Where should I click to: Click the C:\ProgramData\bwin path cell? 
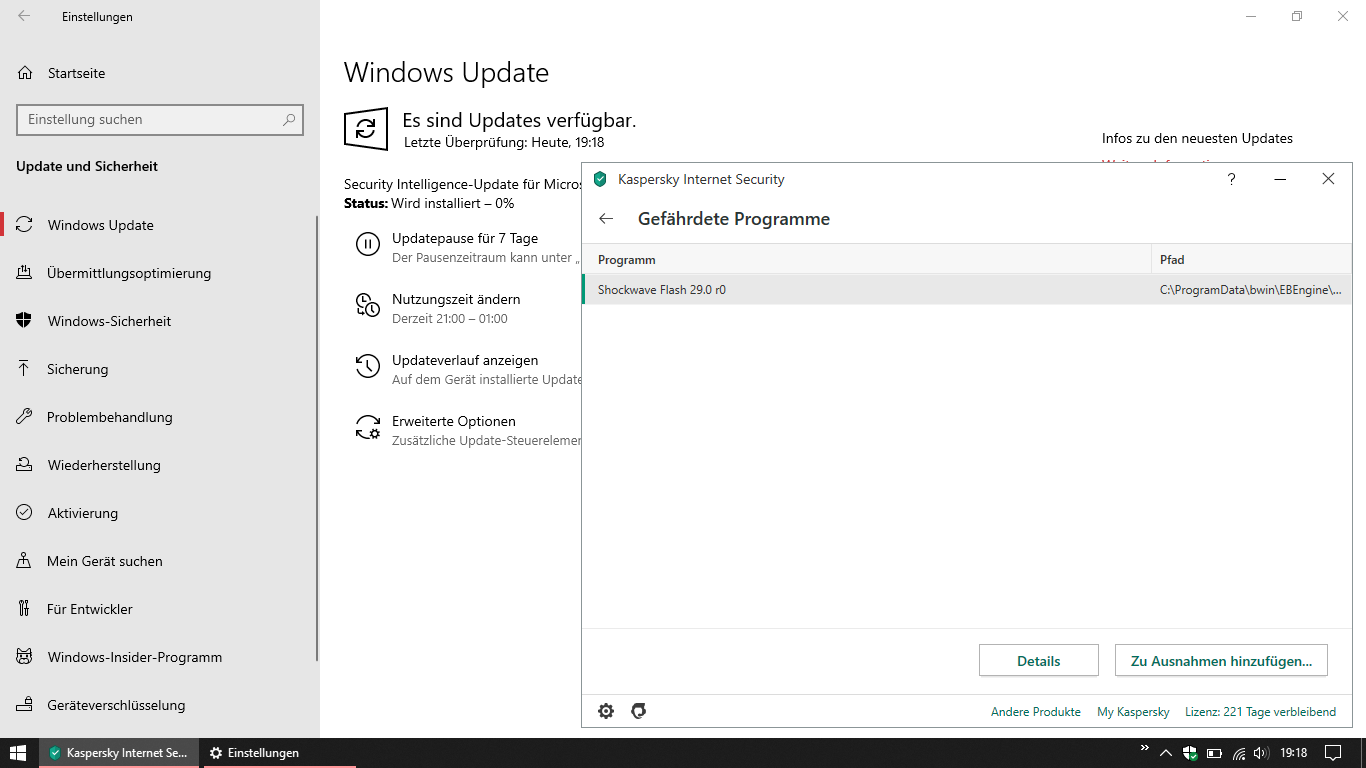point(1250,290)
